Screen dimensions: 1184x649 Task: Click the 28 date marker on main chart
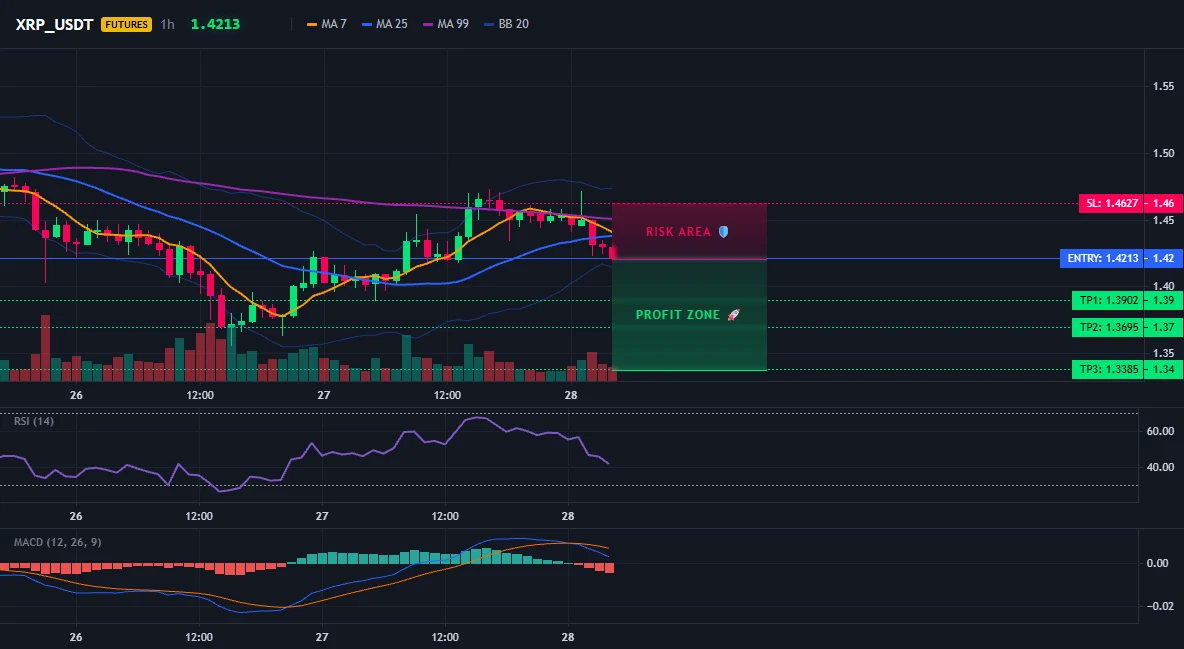click(x=571, y=395)
